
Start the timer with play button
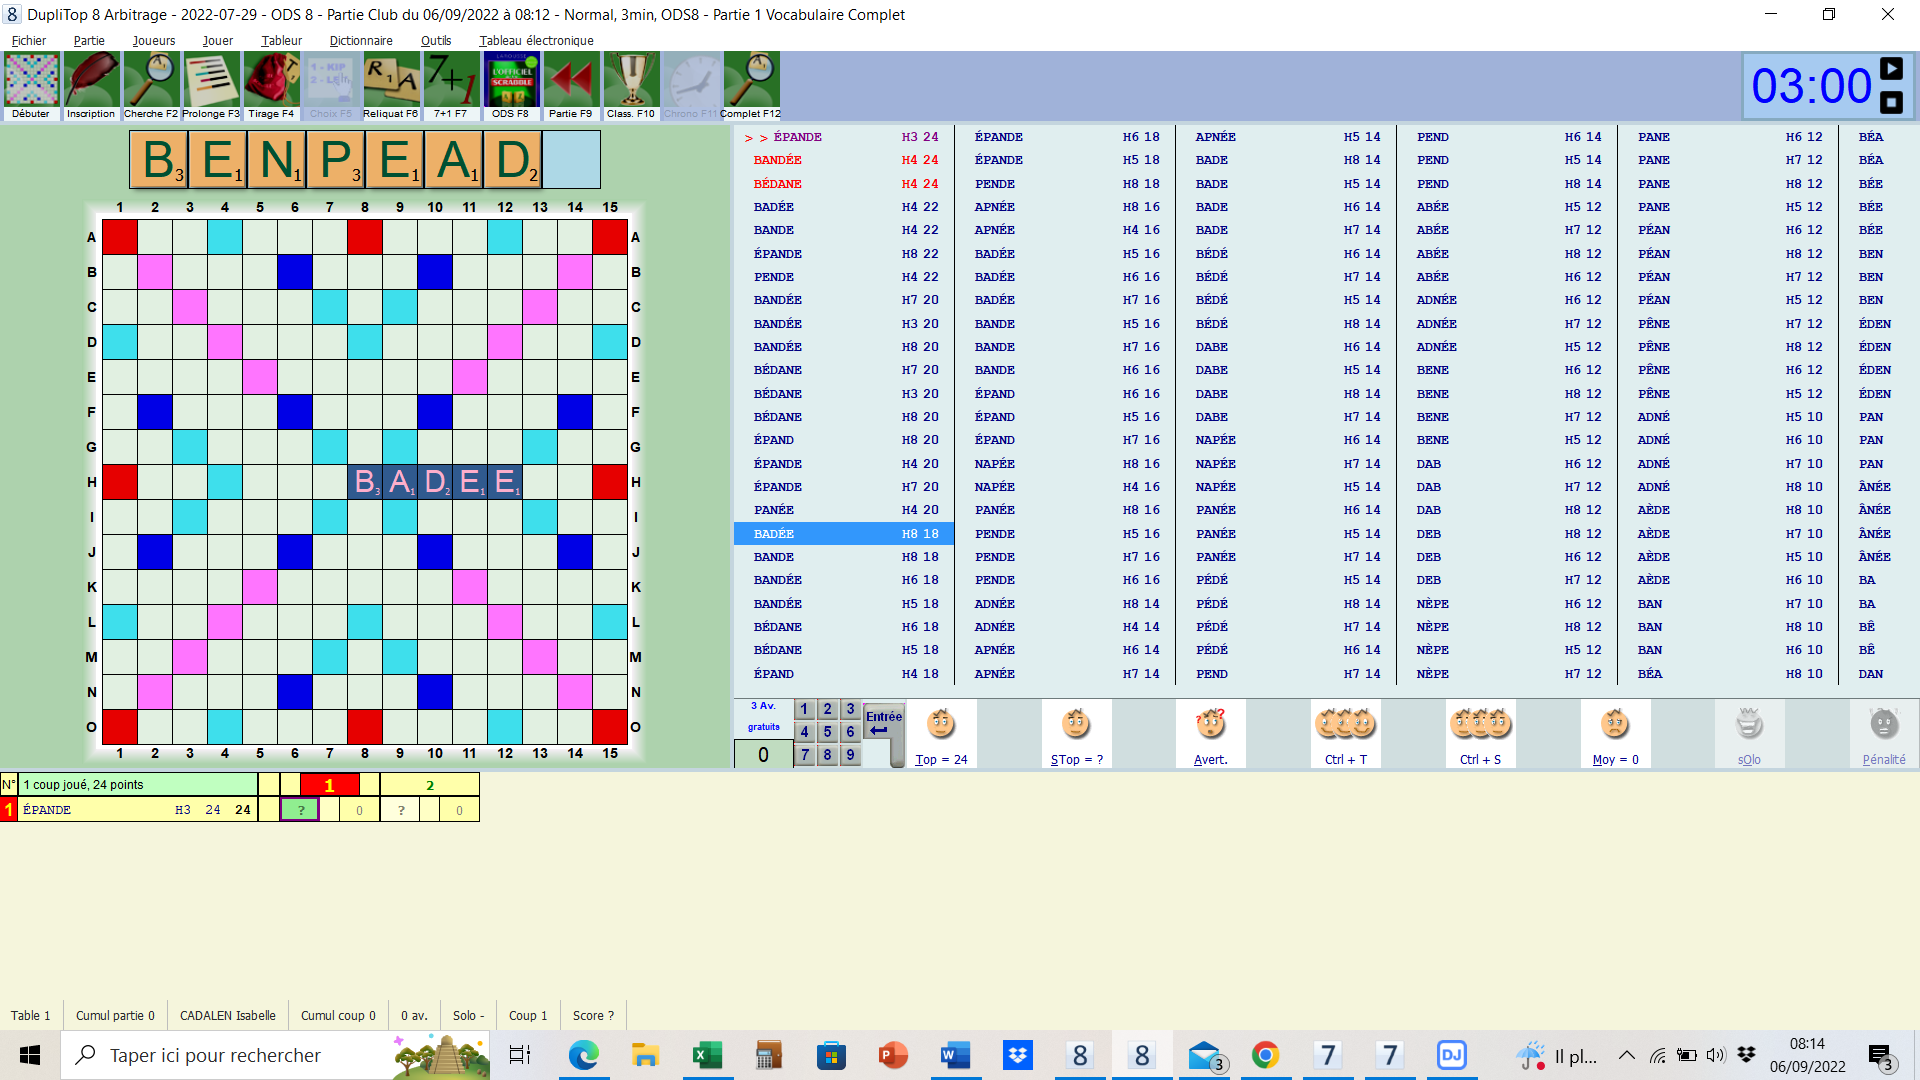click(x=1891, y=68)
